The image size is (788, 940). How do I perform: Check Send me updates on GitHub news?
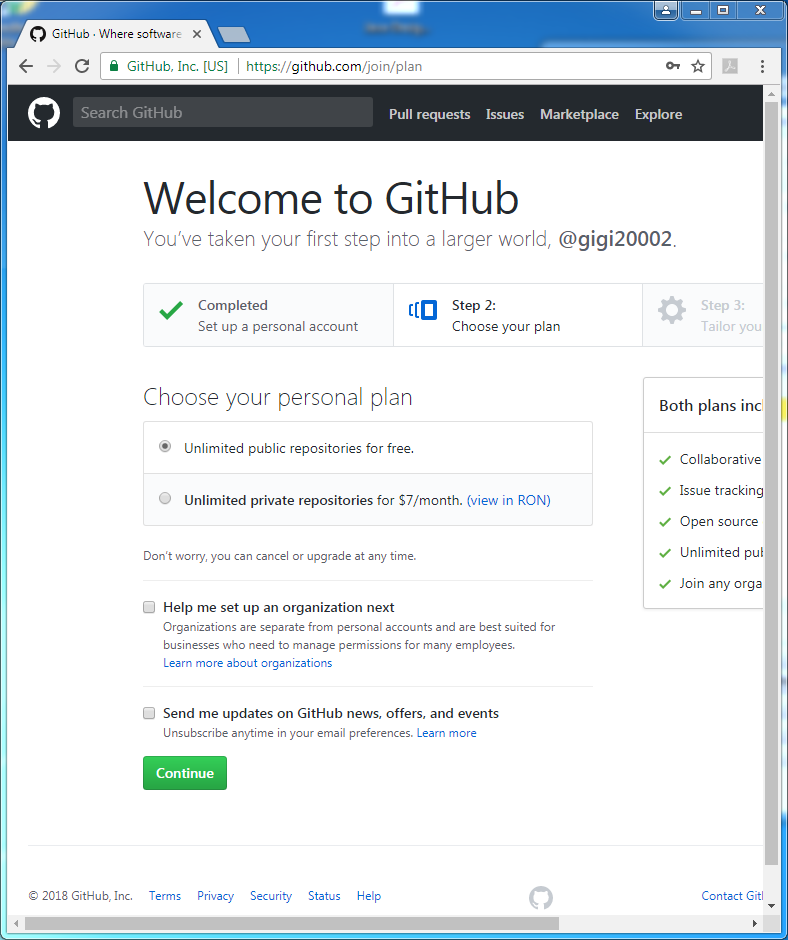(149, 713)
